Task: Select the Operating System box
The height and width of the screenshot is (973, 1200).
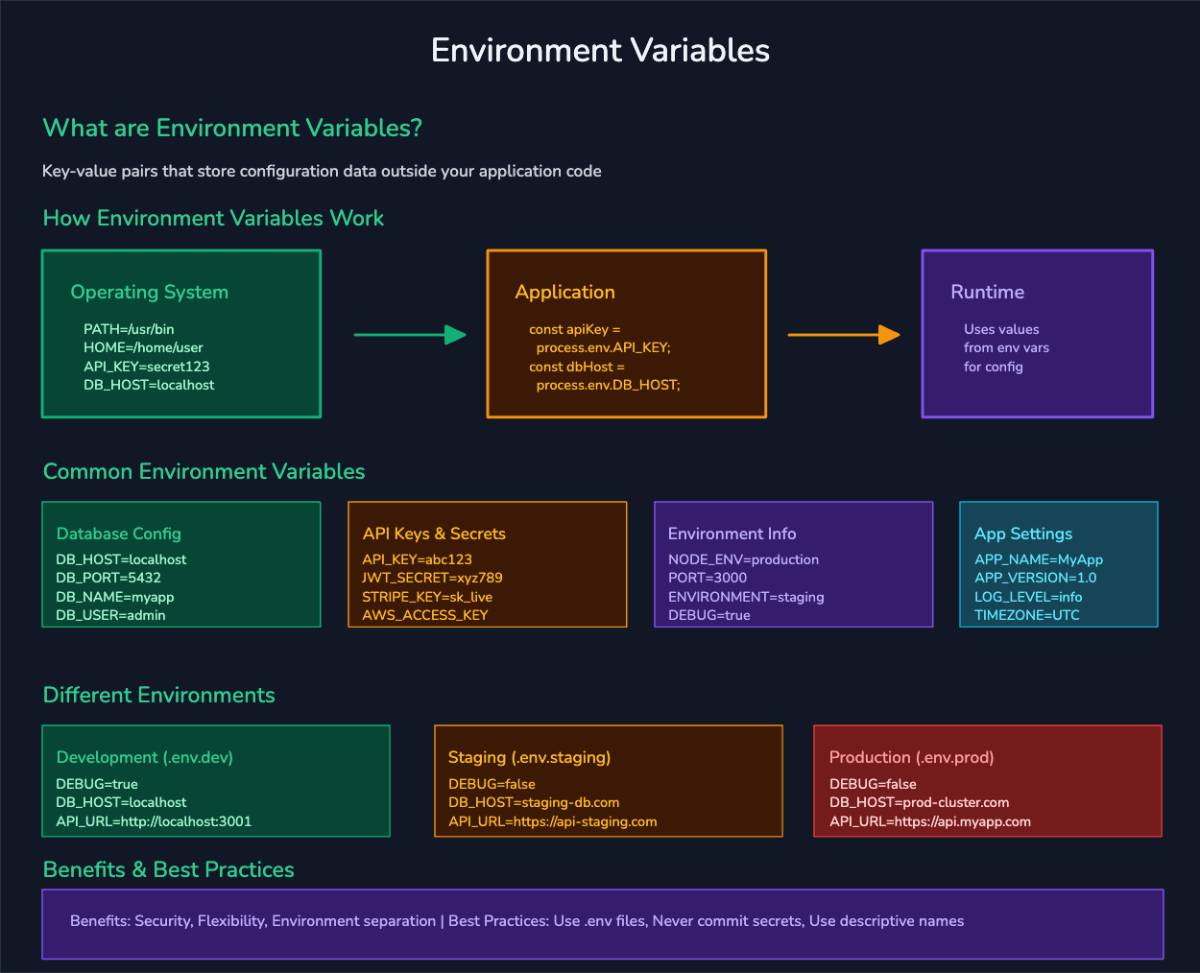Action: 180,334
